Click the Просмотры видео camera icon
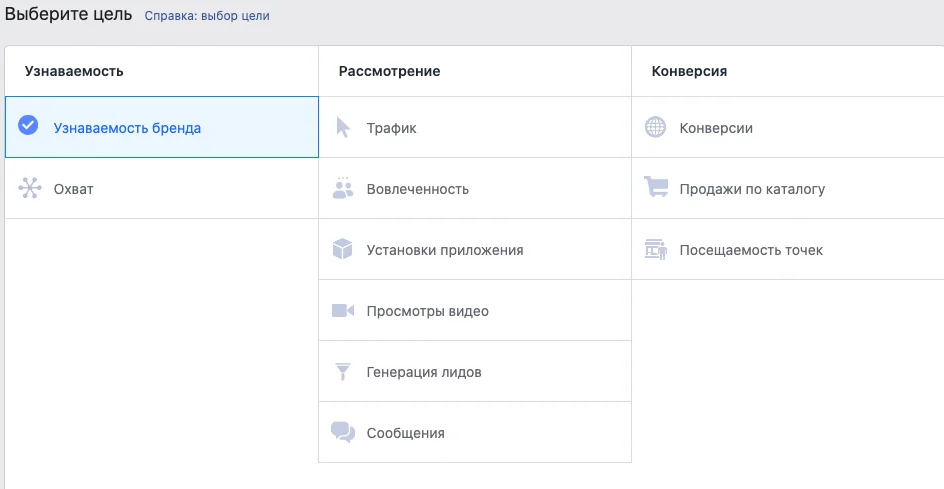The width and height of the screenshot is (944, 489). point(343,311)
